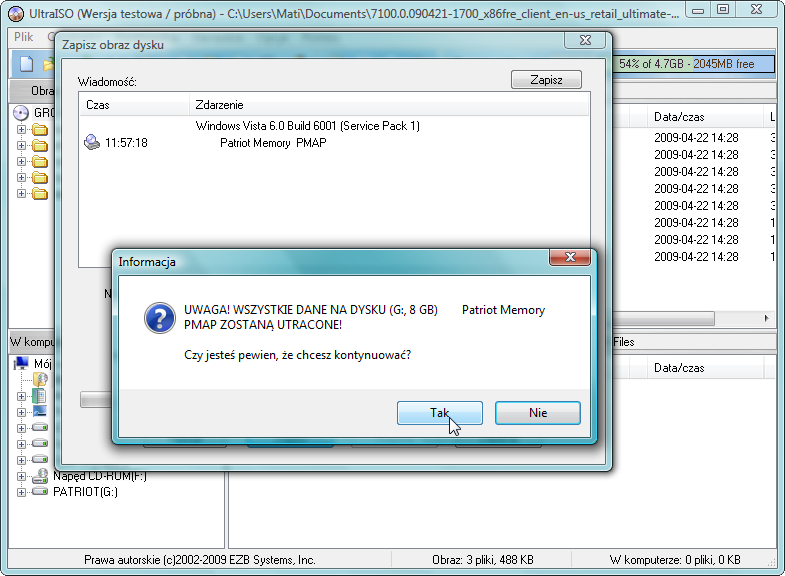
Task: Expand the third folder under the disc root
Action: tap(21, 162)
